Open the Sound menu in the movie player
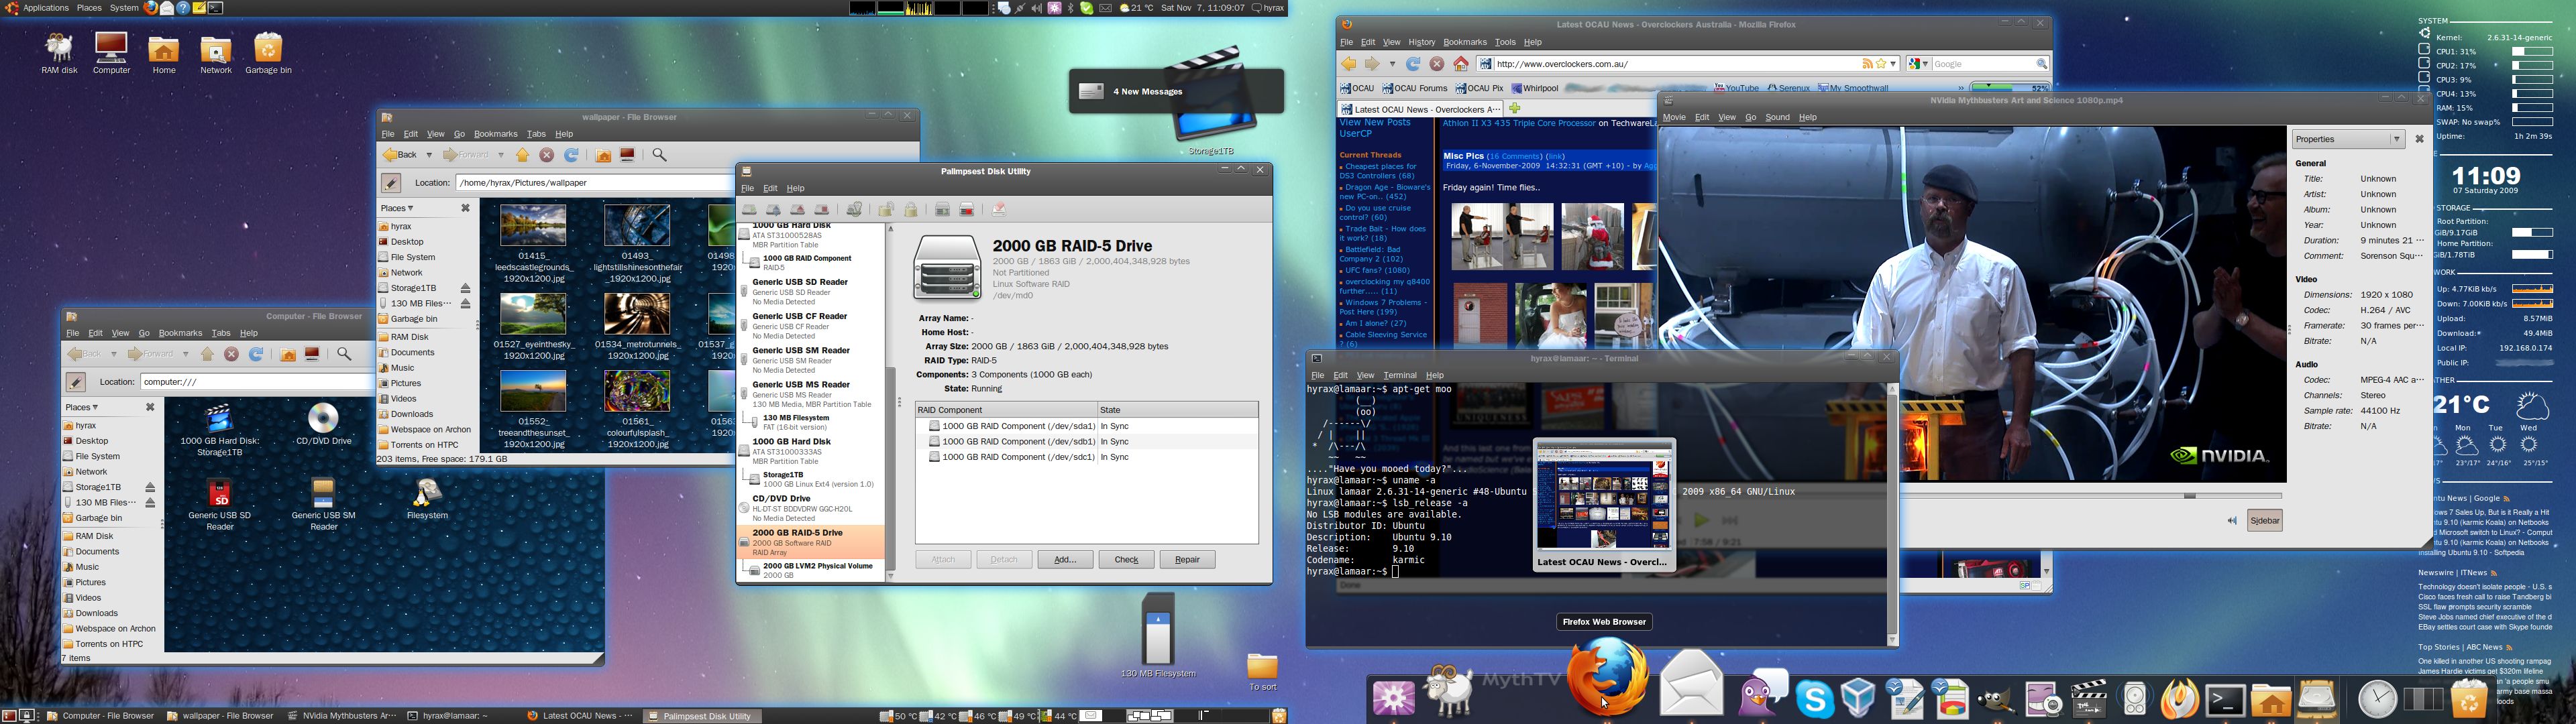The height and width of the screenshot is (724, 2576). click(x=1777, y=117)
